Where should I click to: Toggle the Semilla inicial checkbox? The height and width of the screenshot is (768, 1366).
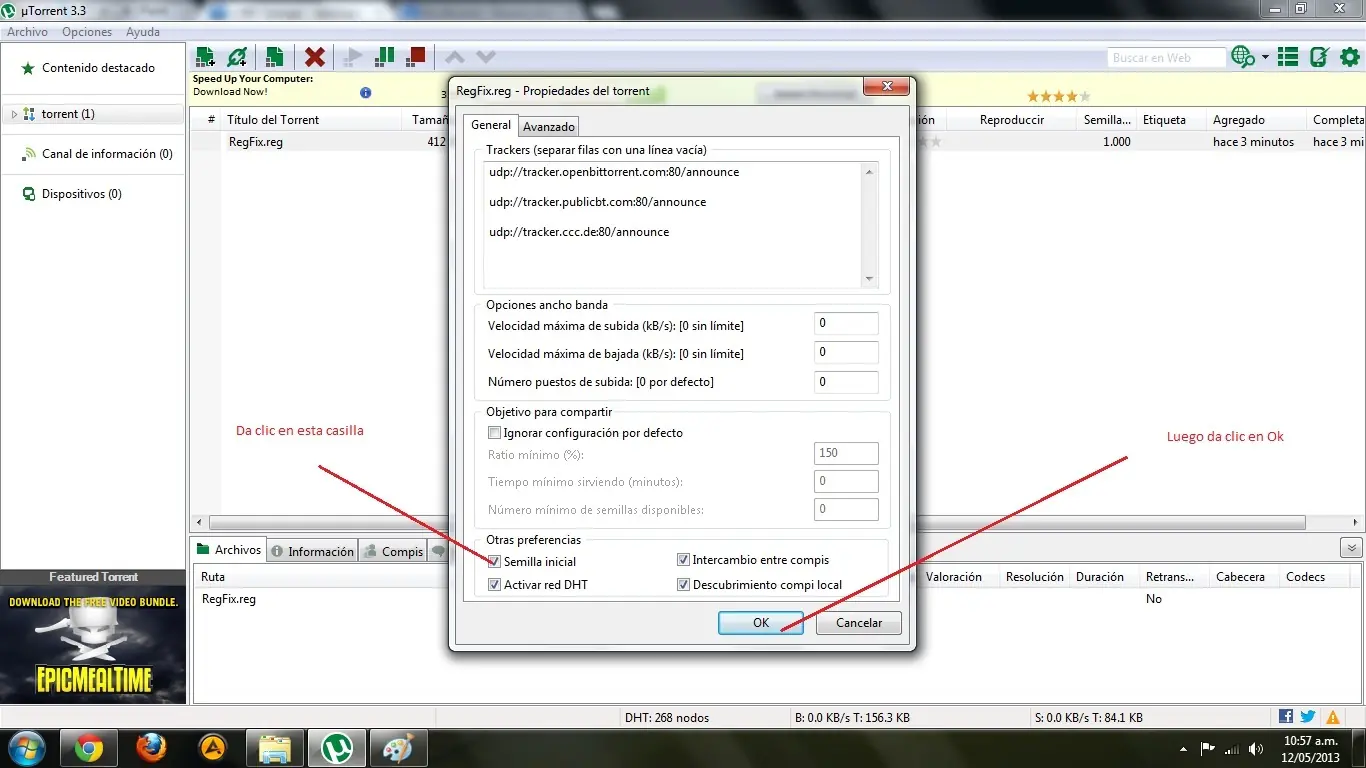(494, 561)
